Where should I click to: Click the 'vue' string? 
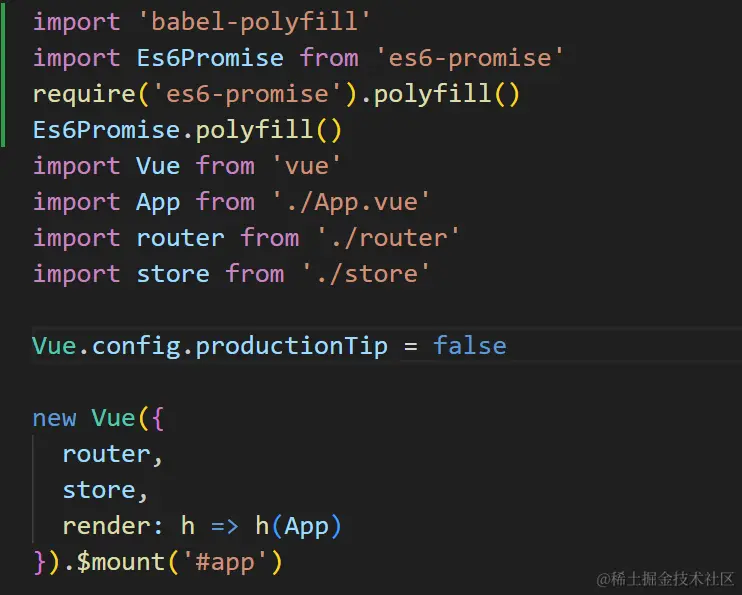tap(307, 166)
